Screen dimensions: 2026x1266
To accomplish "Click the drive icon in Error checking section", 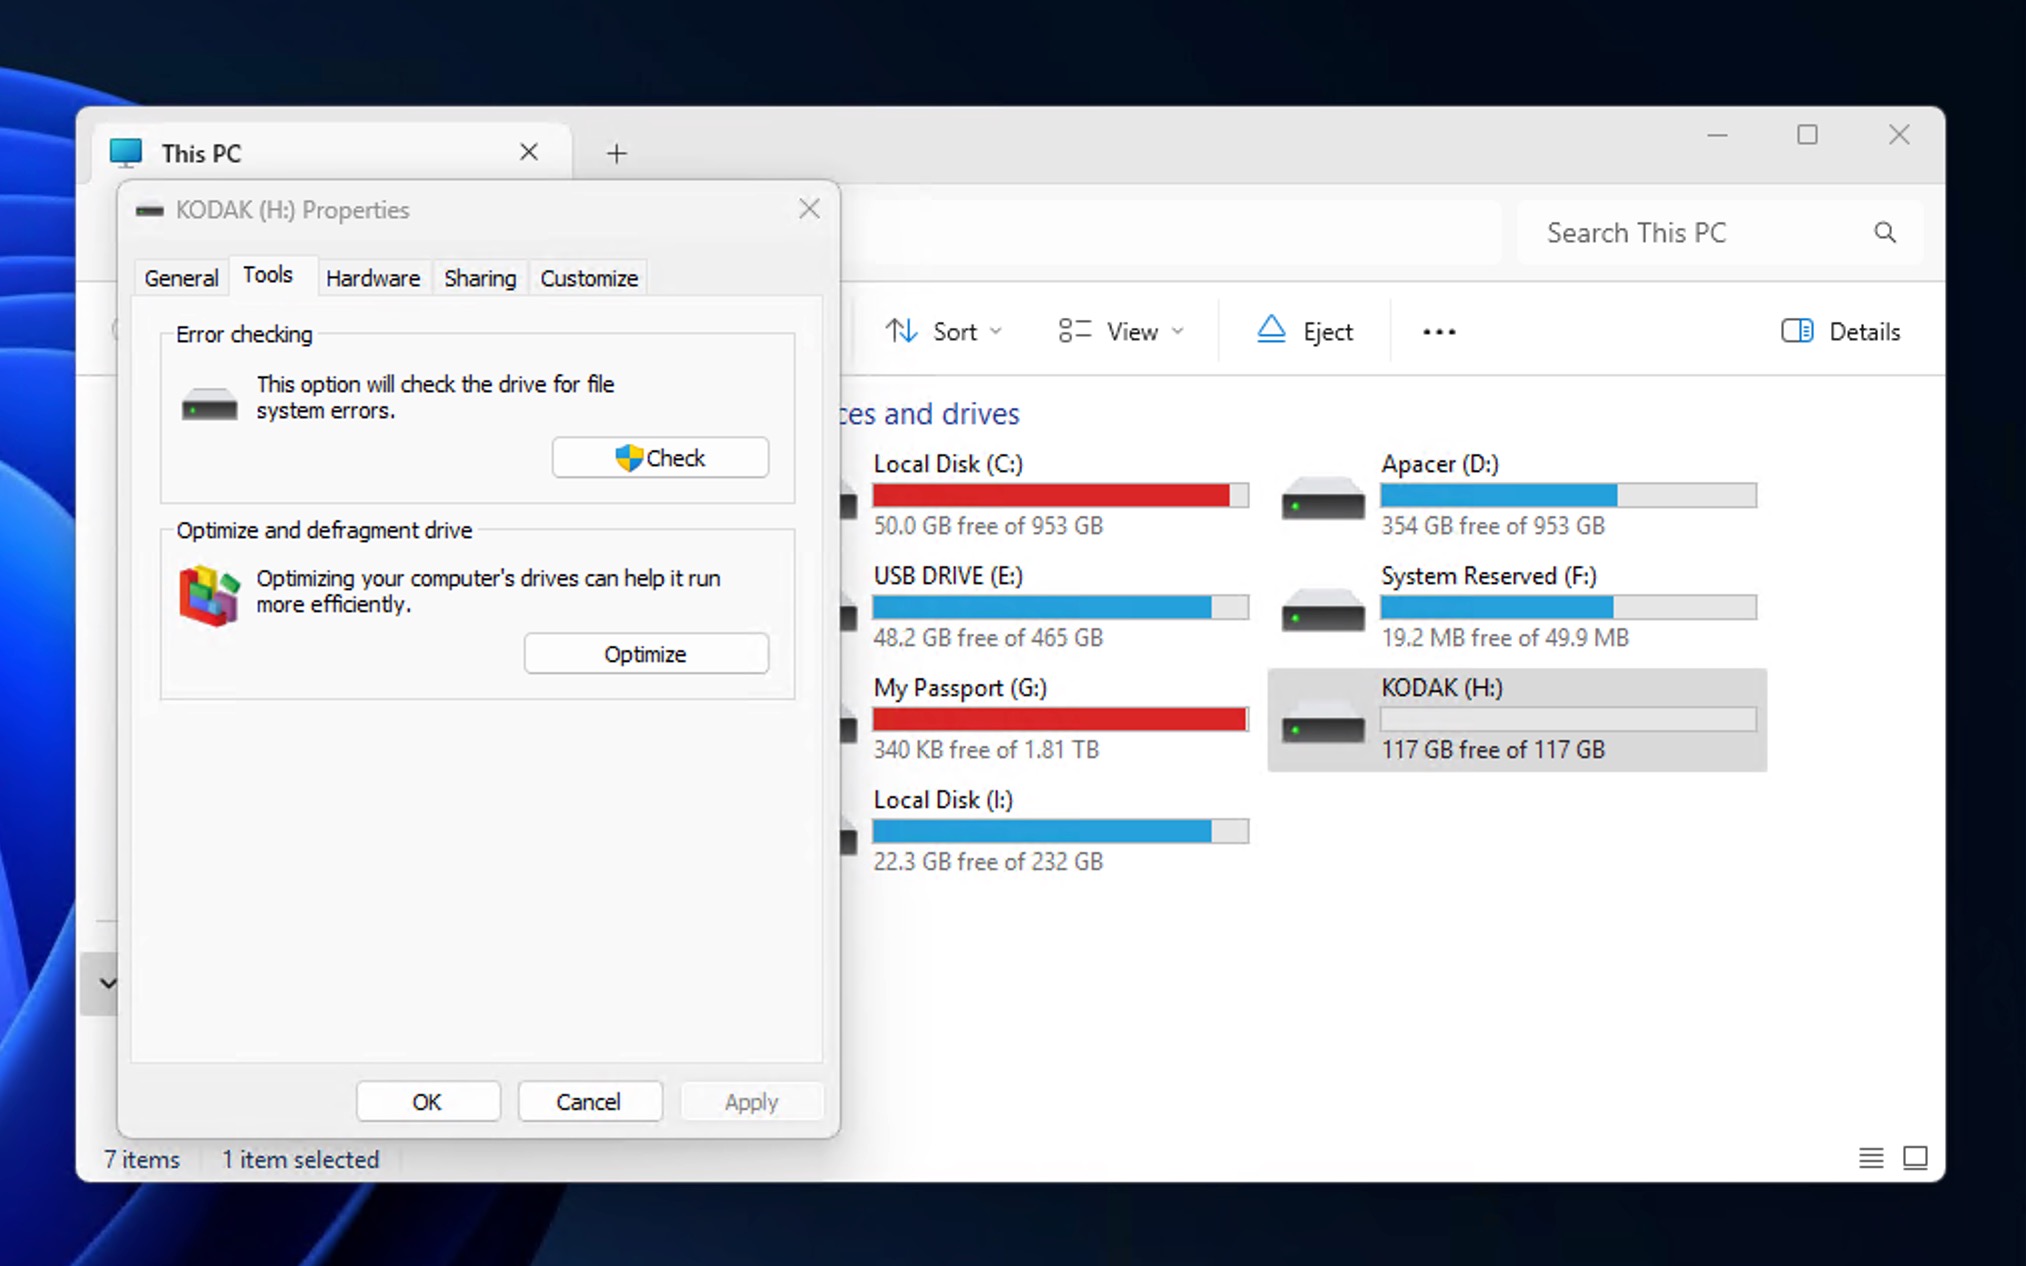I will click(x=209, y=404).
